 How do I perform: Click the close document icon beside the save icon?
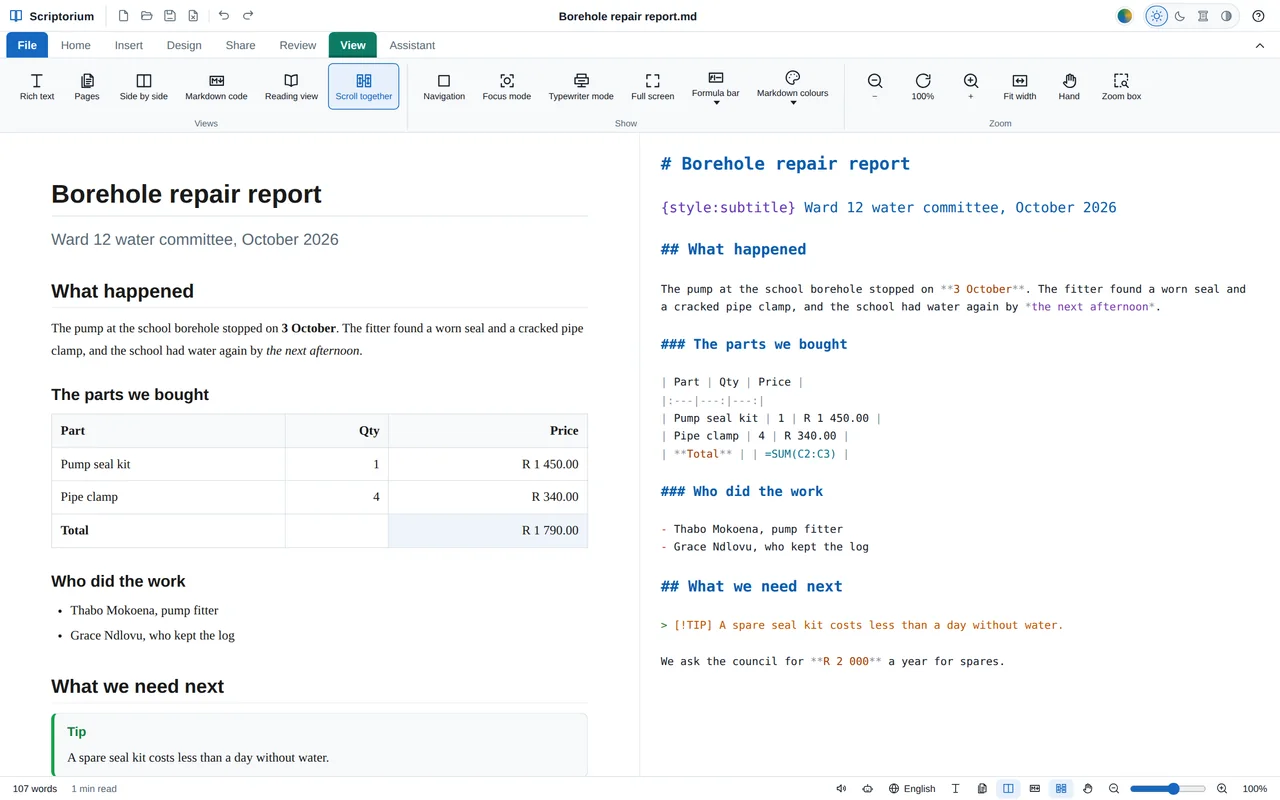point(193,16)
